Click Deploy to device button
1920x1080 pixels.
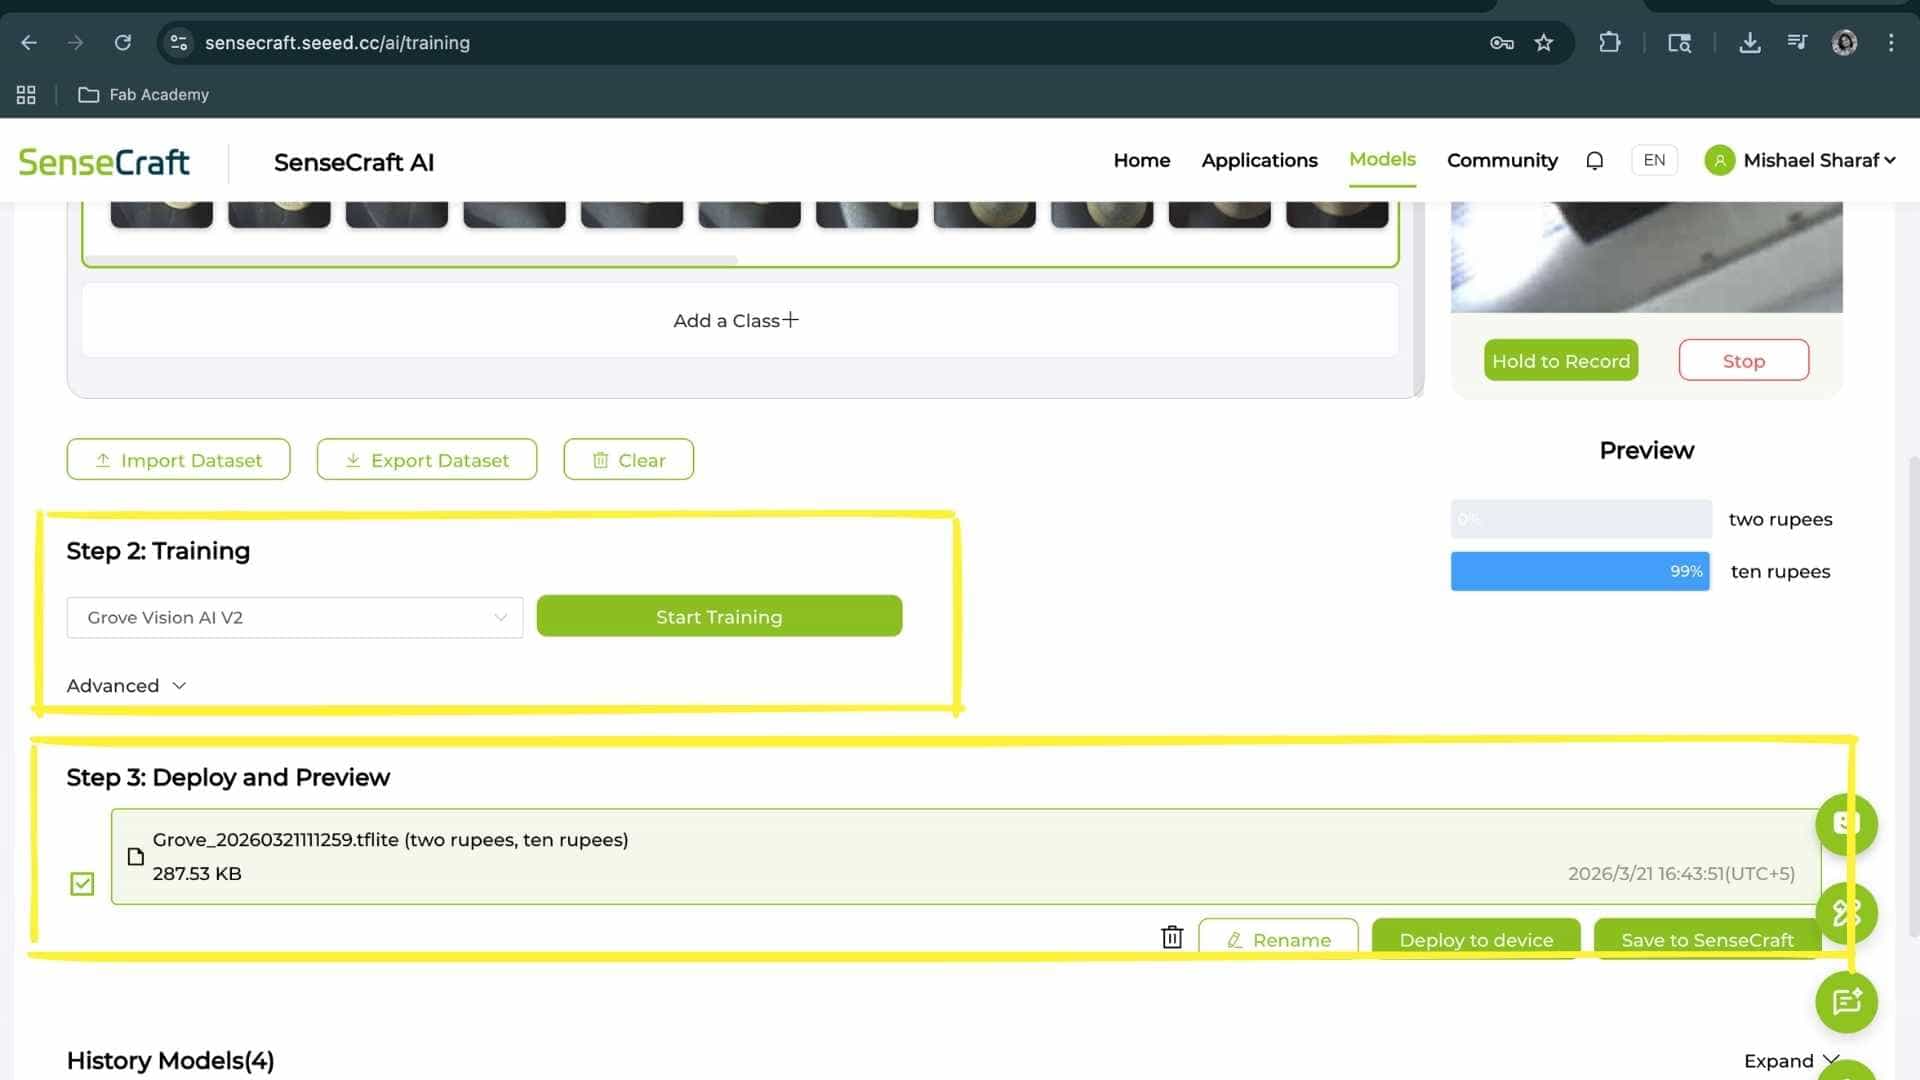(x=1476, y=940)
